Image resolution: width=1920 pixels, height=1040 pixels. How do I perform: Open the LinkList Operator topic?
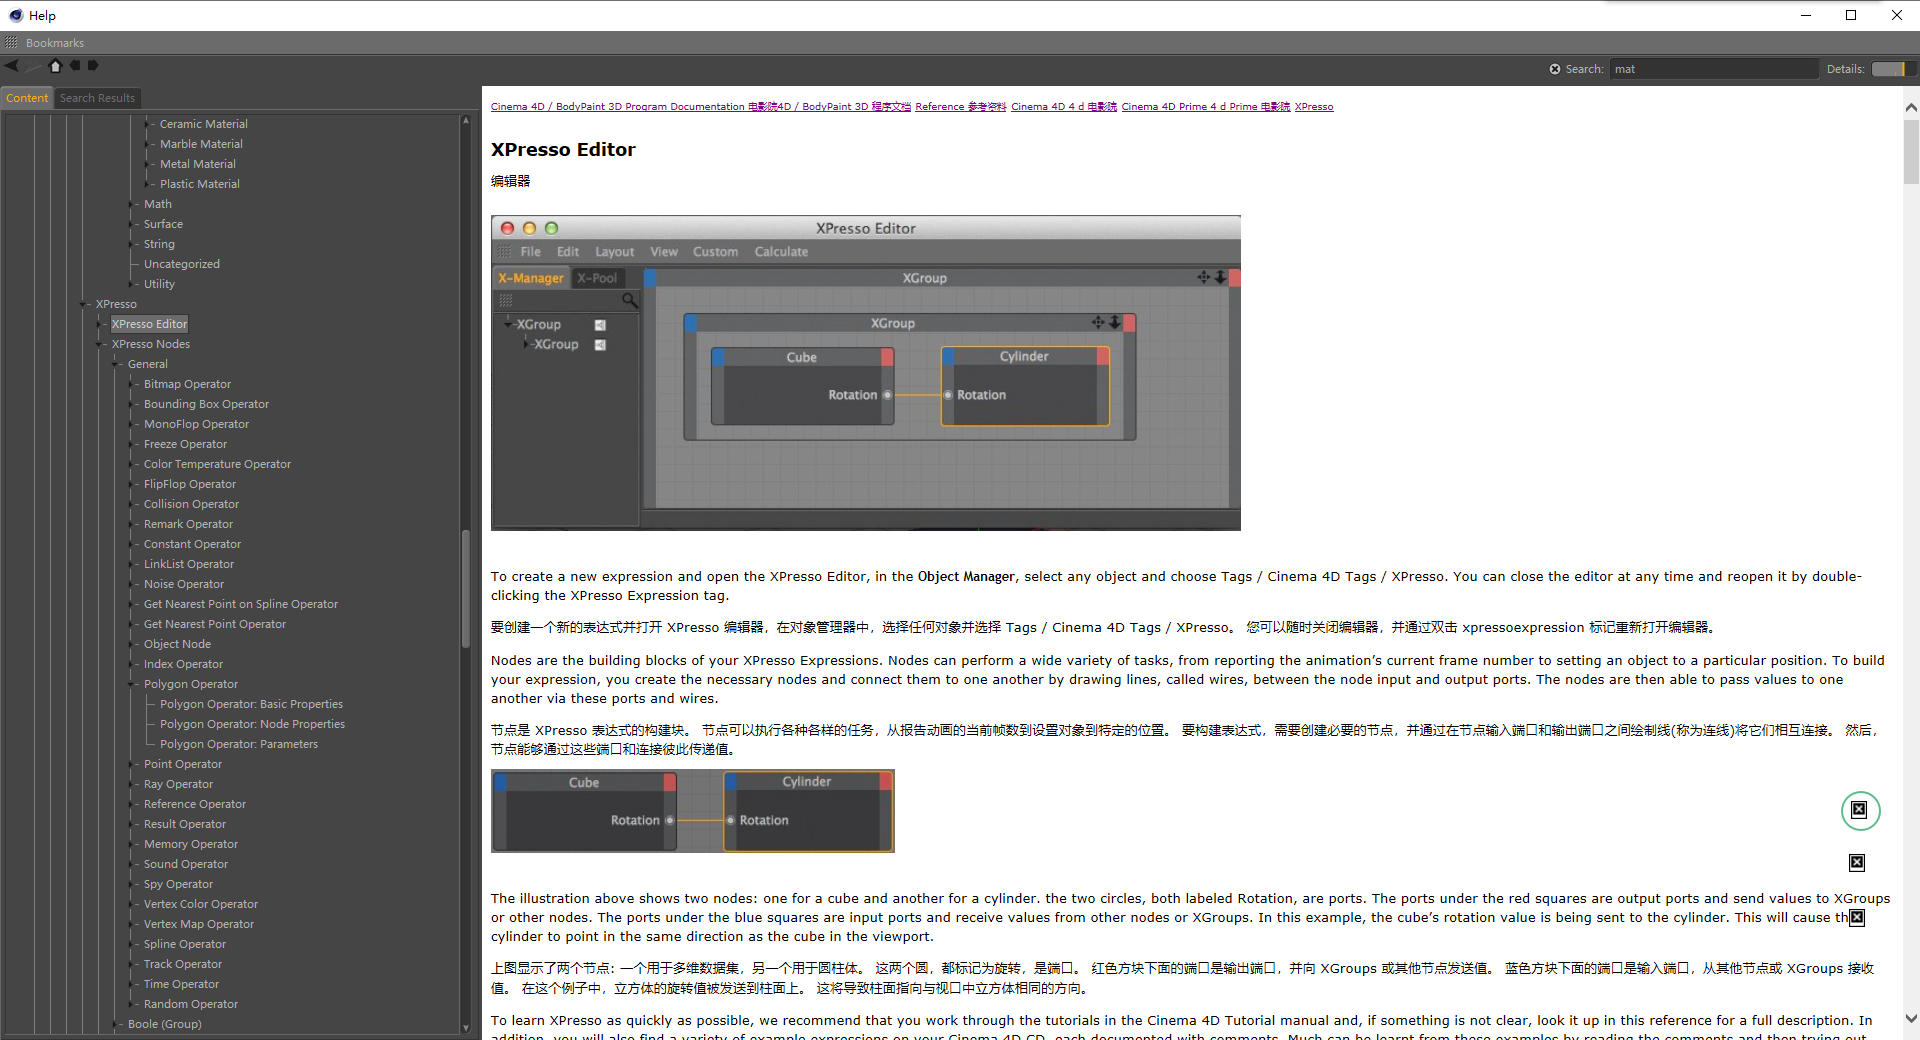189,564
